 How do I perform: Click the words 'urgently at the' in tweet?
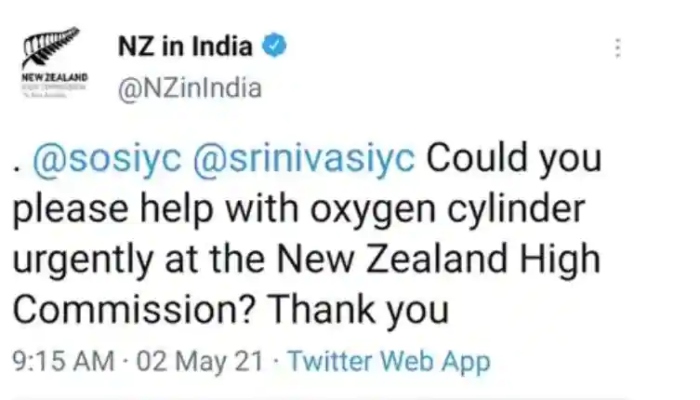point(139,260)
